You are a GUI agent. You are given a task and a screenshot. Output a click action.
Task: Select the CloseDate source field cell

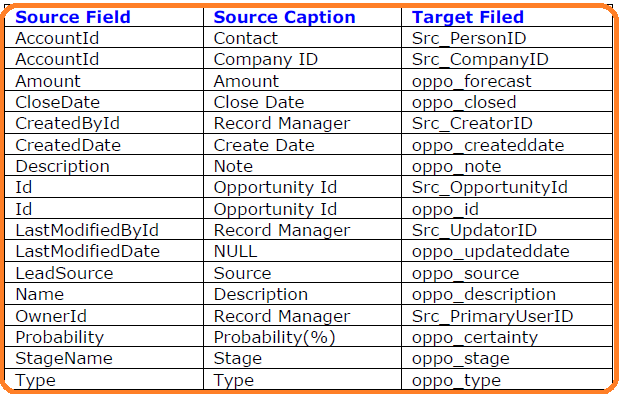(x=104, y=102)
